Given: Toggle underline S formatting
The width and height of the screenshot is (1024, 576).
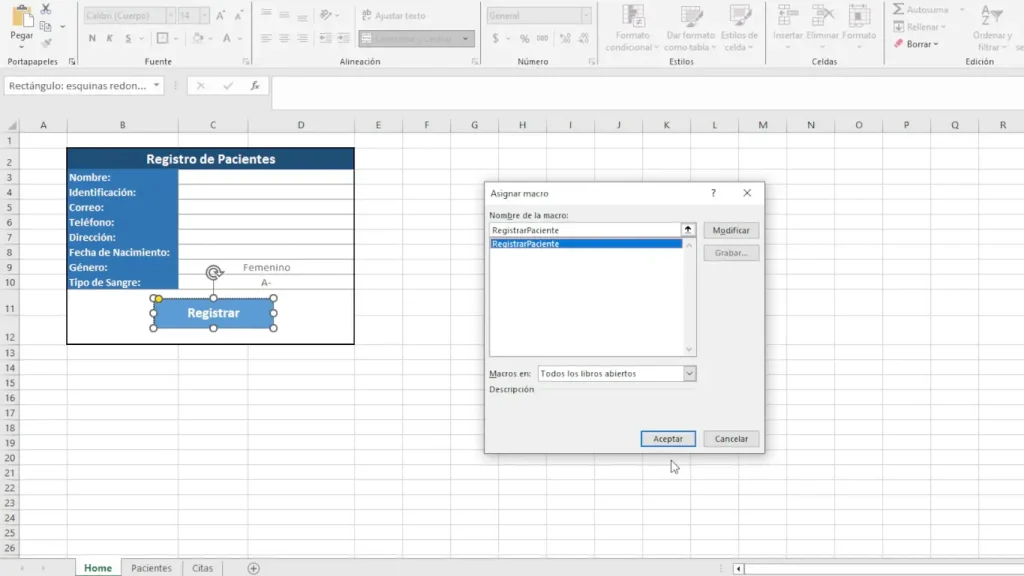Looking at the screenshot, I should [x=128, y=39].
